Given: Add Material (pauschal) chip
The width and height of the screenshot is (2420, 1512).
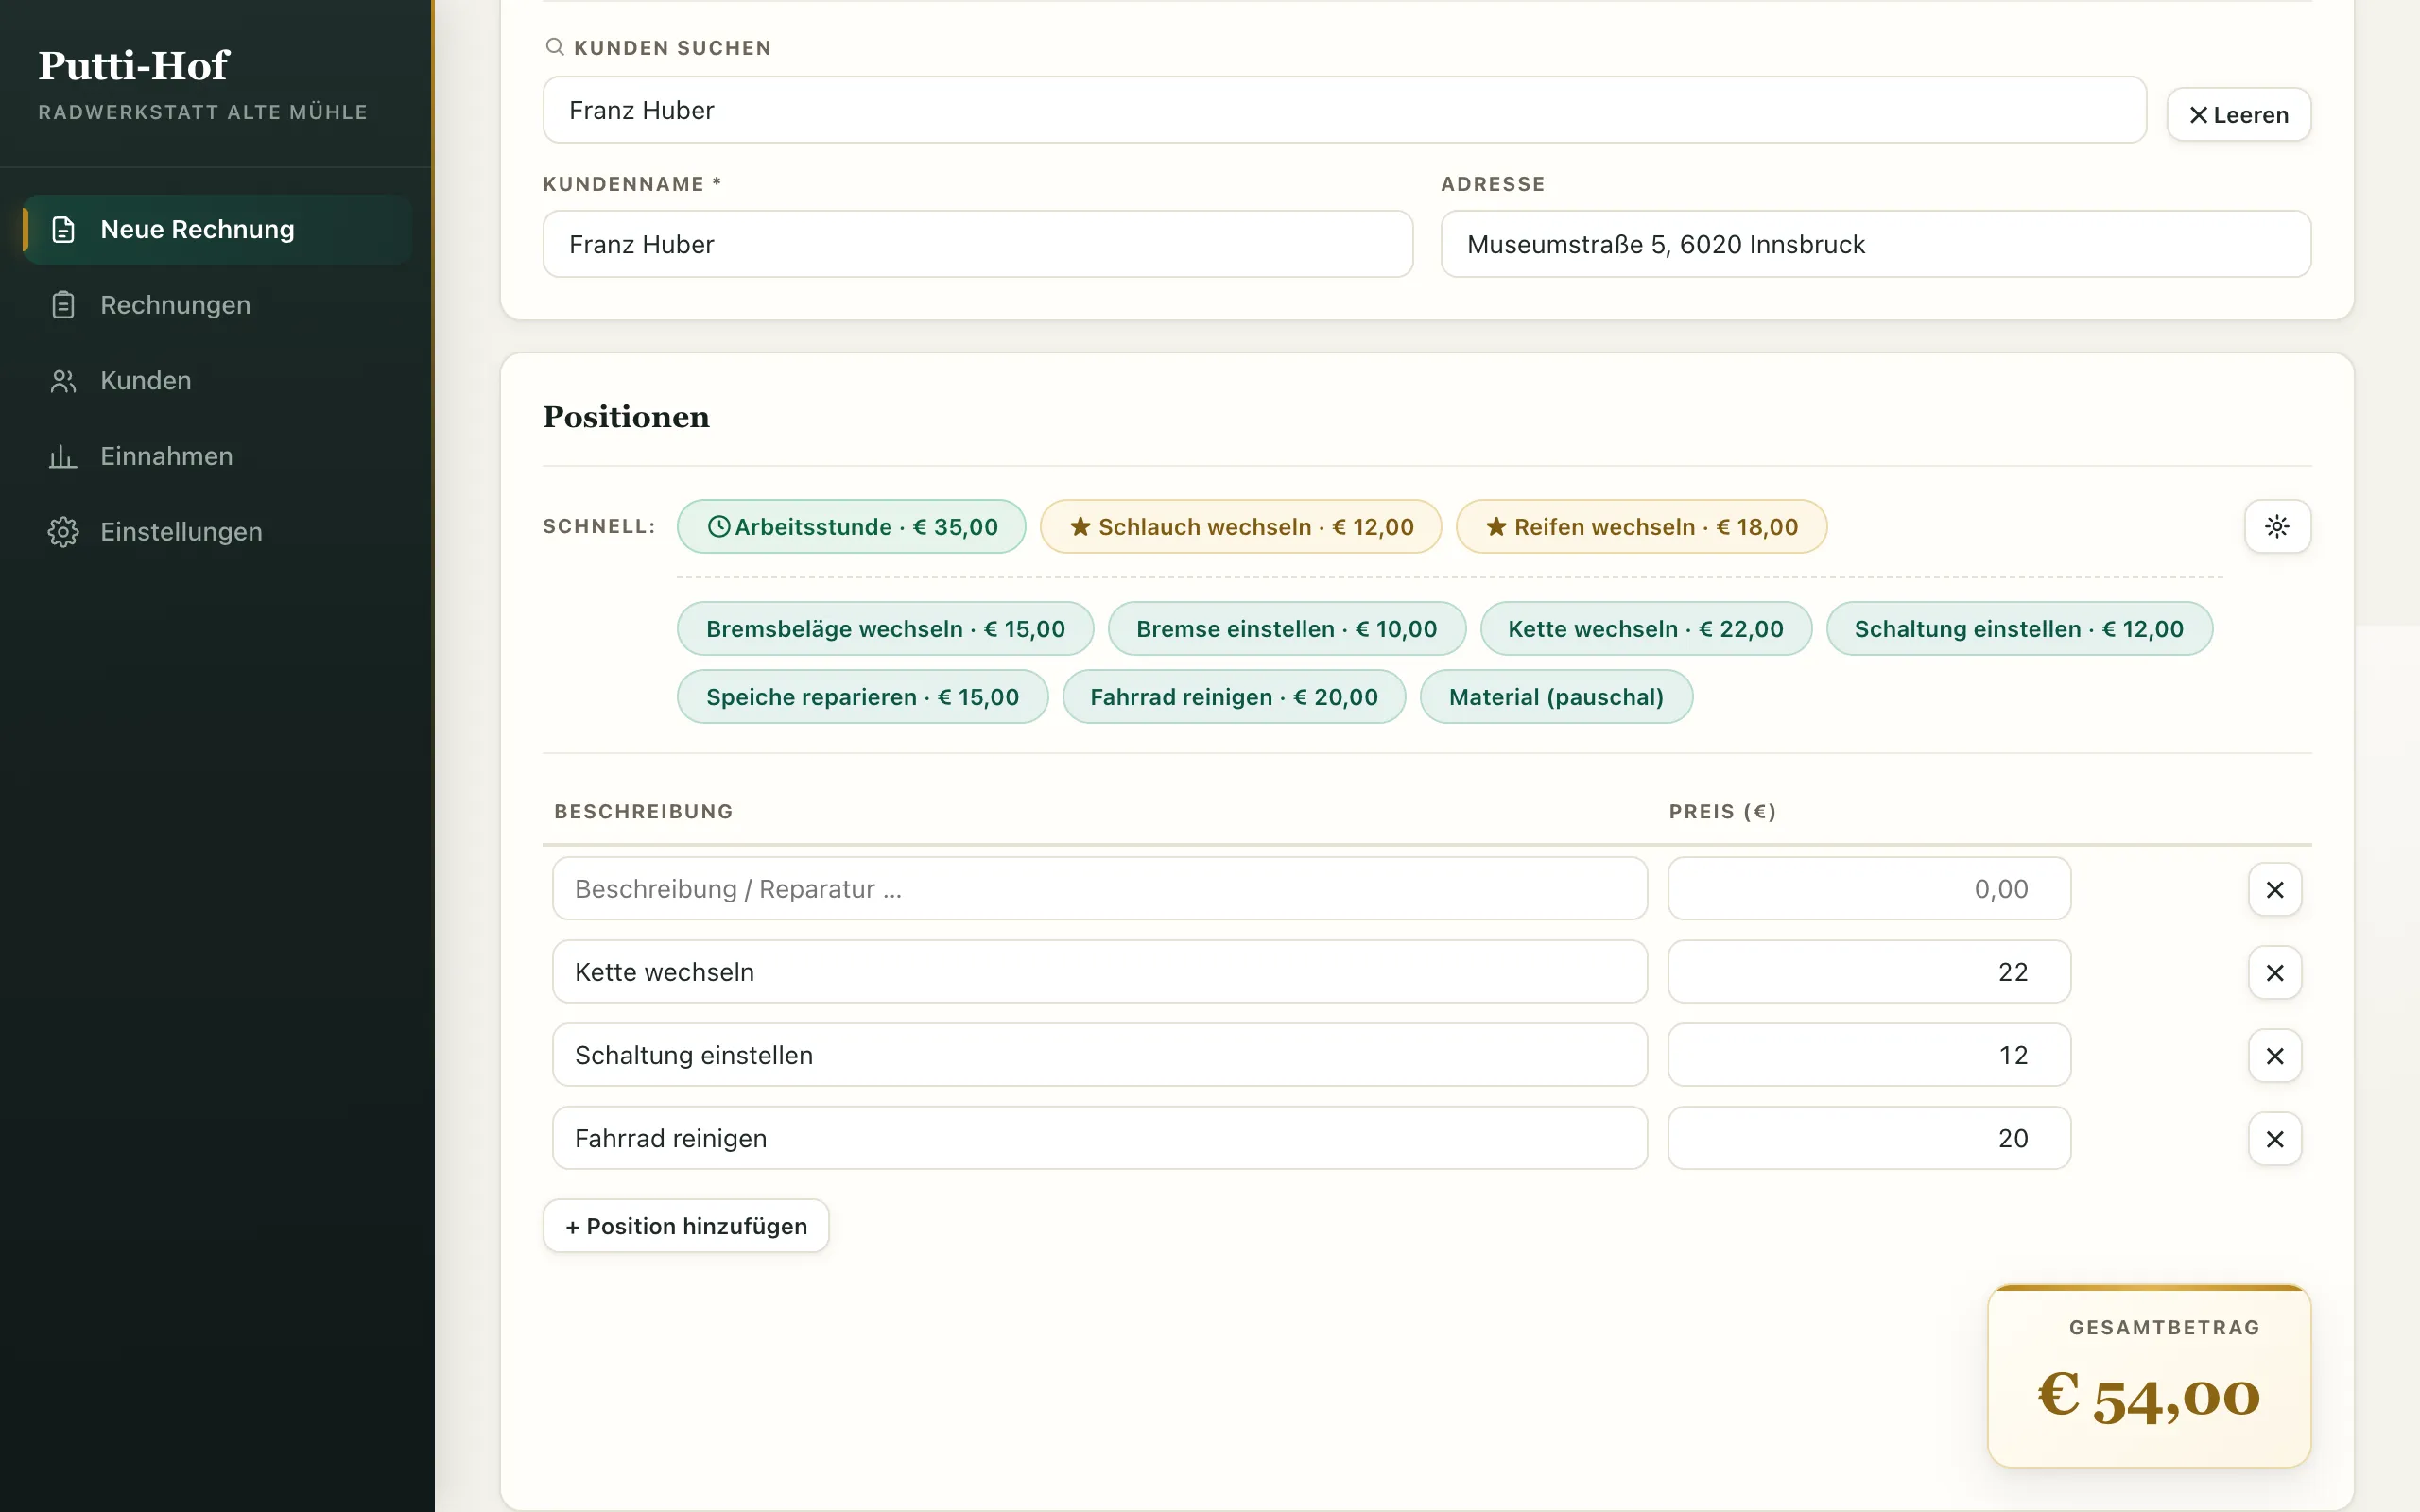Looking at the screenshot, I should [x=1556, y=696].
